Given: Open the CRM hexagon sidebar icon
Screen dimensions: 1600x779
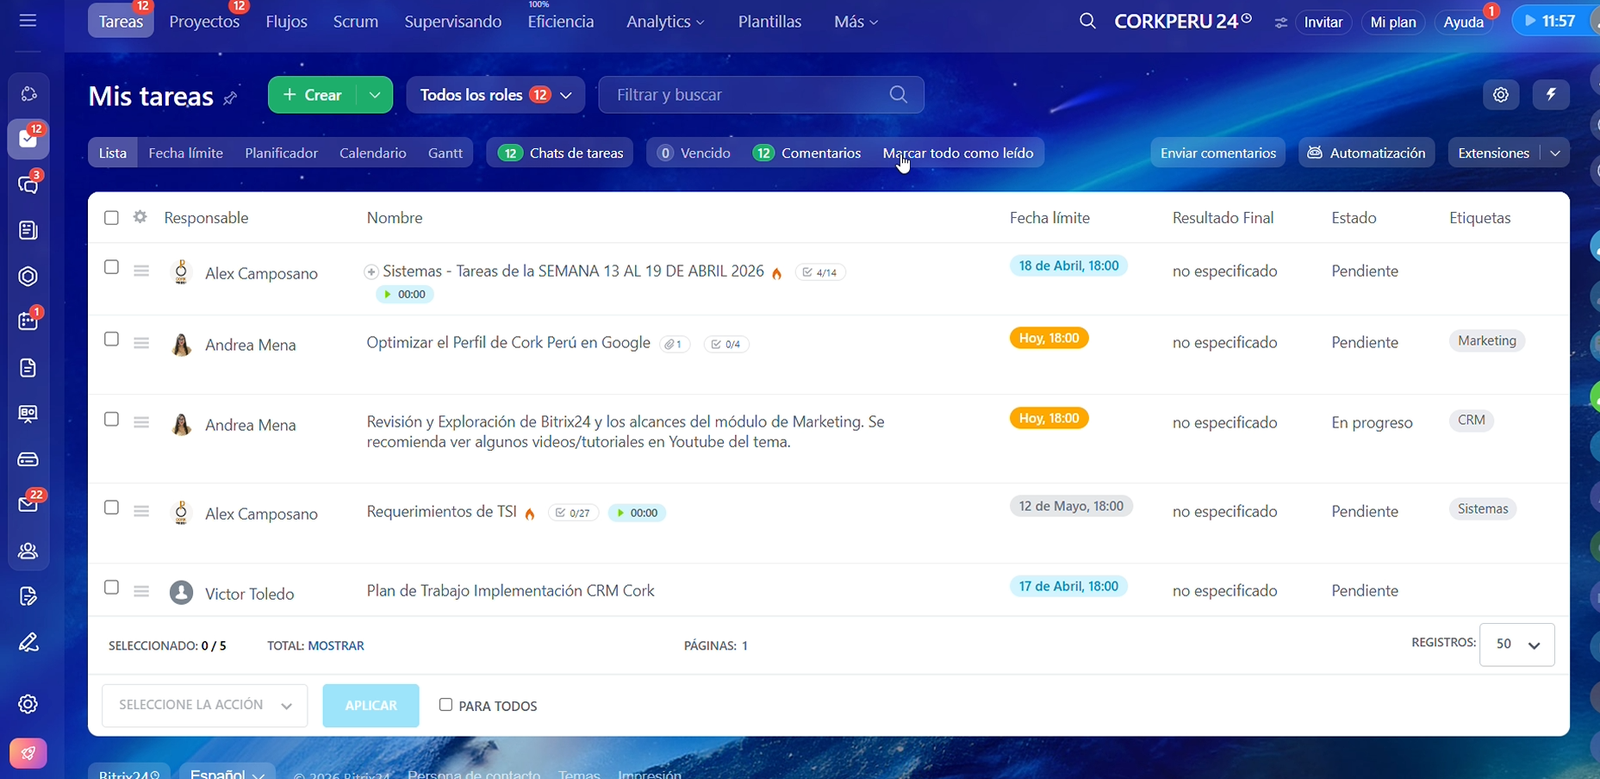Looking at the screenshot, I should [28, 276].
